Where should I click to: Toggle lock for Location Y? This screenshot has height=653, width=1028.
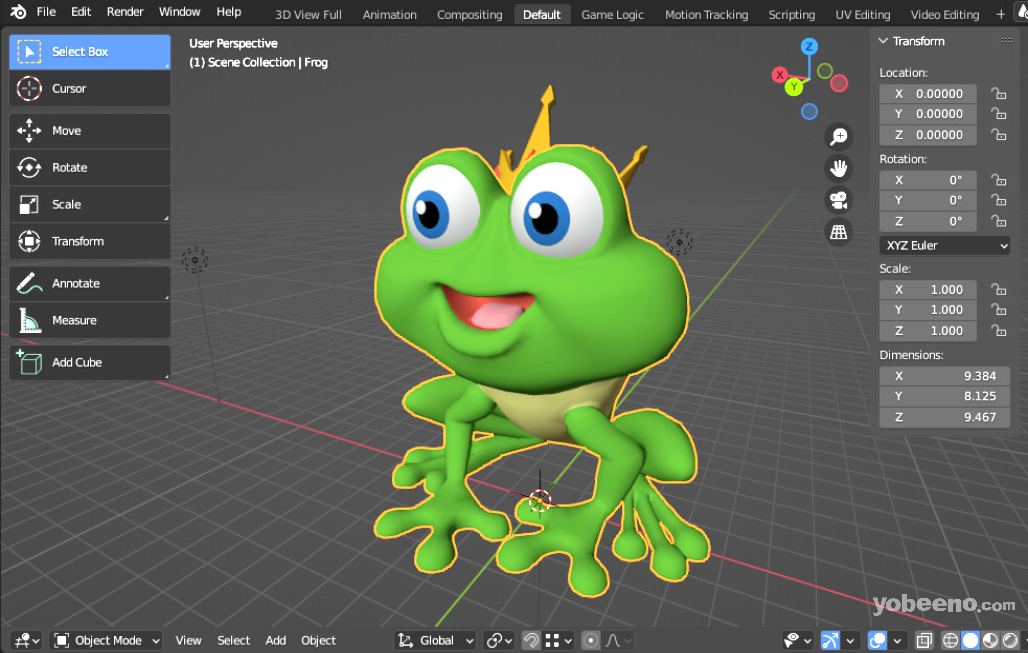click(x=998, y=114)
